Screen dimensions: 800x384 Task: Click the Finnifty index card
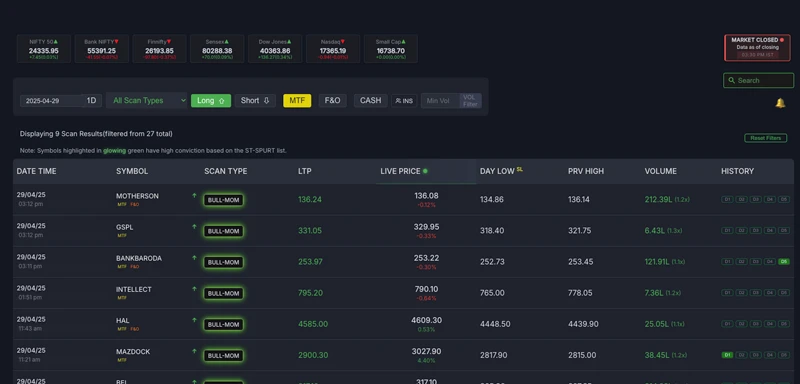click(x=159, y=48)
